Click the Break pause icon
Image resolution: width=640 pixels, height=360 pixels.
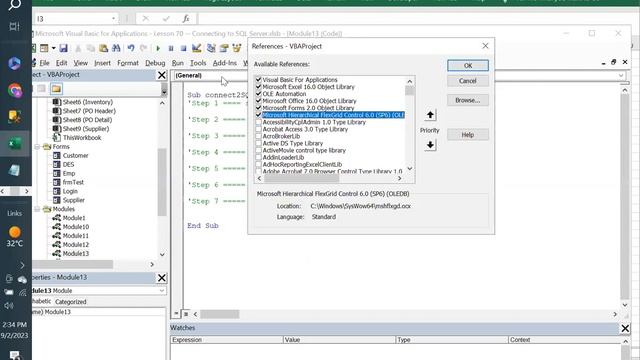[x=171, y=49]
